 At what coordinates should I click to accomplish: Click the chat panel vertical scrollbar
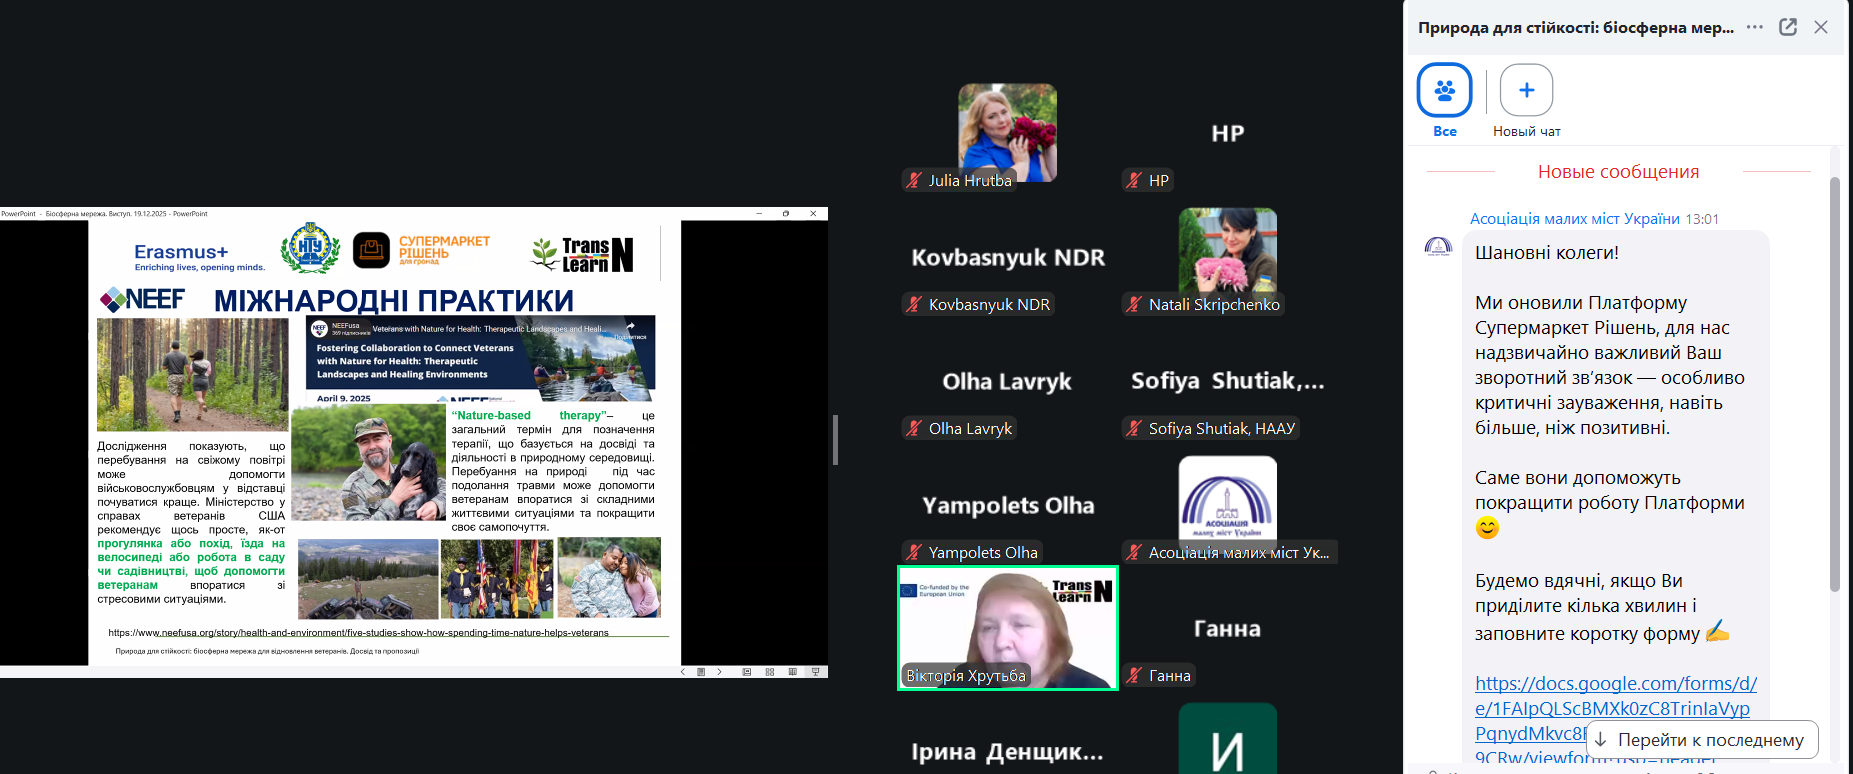(1834, 380)
